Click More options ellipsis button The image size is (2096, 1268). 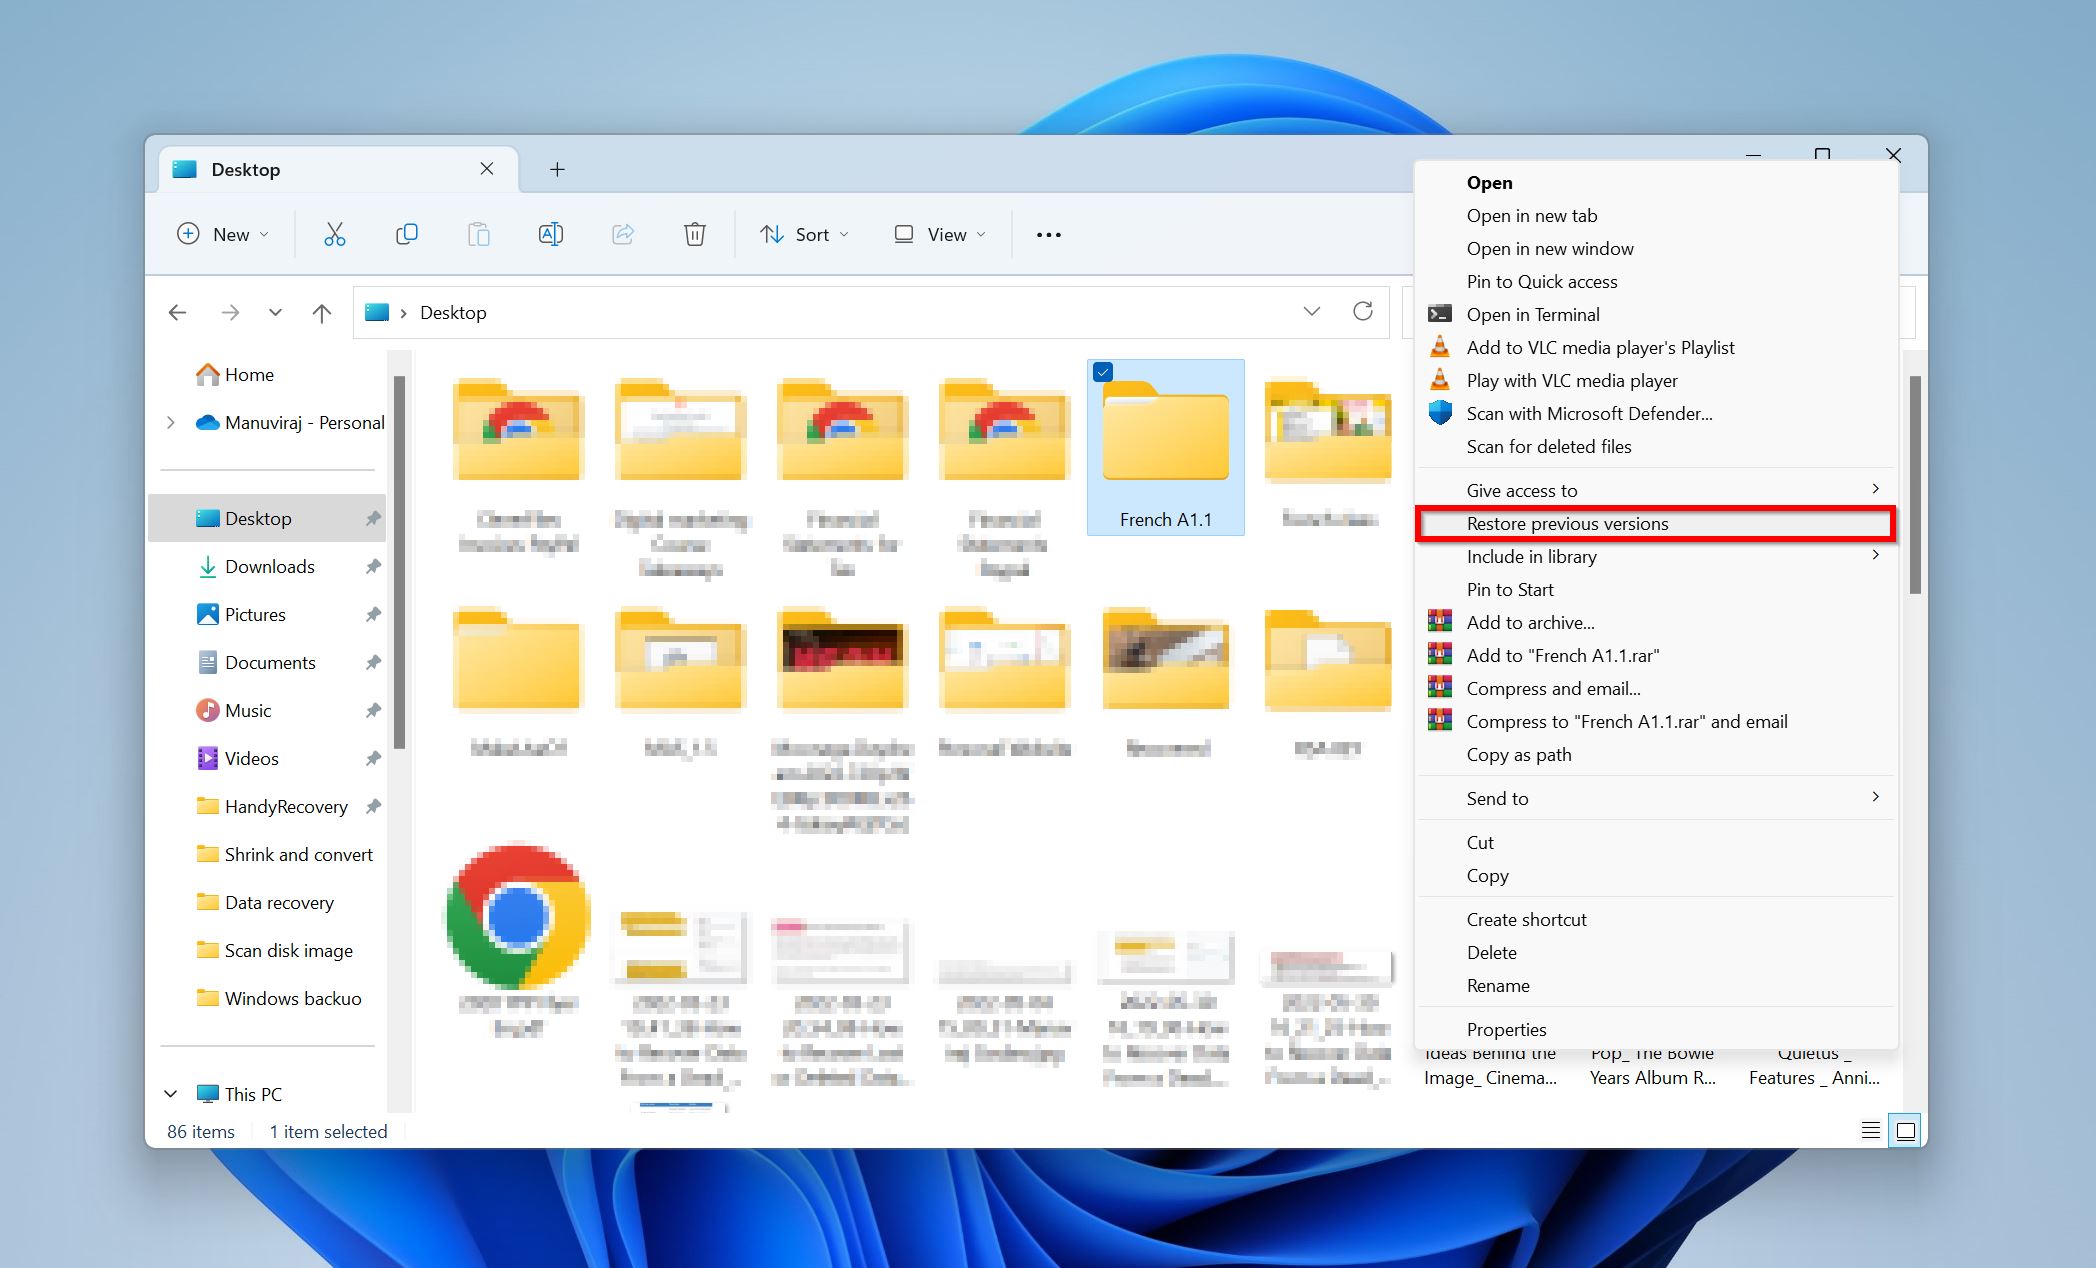(1048, 235)
